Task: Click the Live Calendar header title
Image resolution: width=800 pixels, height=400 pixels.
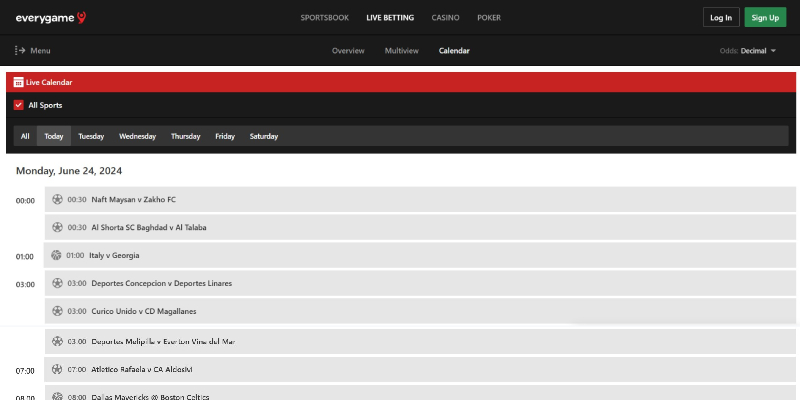Action: [49, 82]
